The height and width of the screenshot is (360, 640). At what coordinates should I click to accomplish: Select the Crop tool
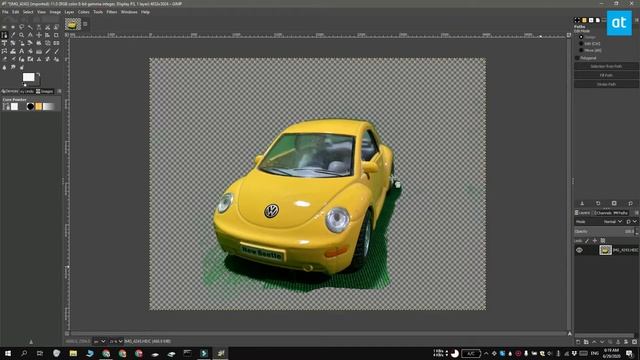[x=56, y=35]
